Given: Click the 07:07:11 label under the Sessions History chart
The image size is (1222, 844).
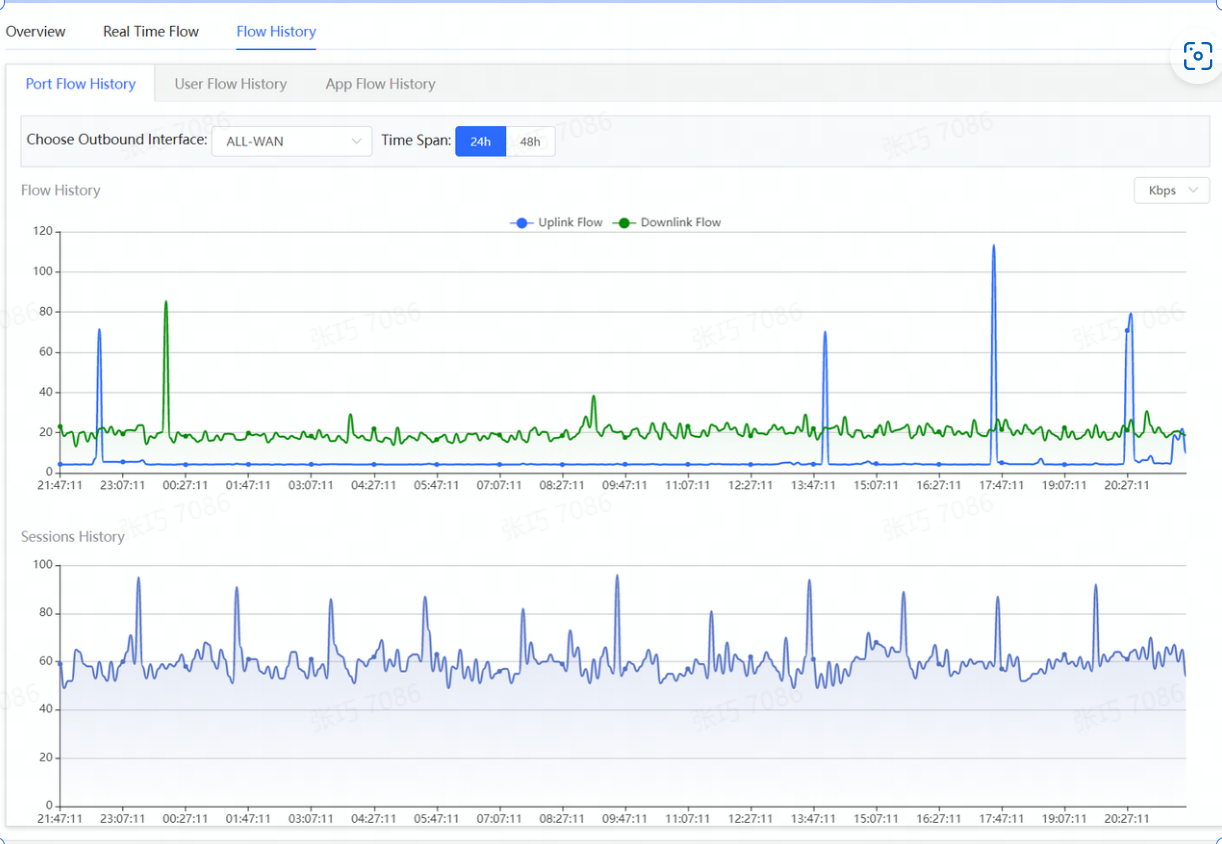Looking at the screenshot, I should pos(499,819).
